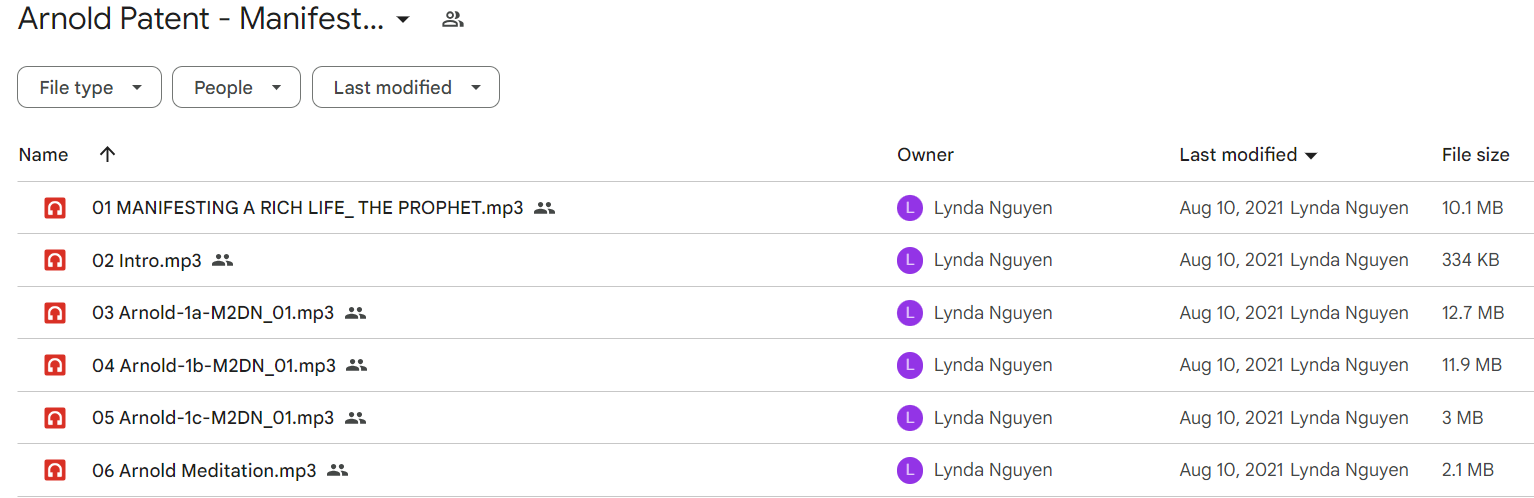Click the audio icon beside 02 Intro.mp3
Image resolution: width=1534 pixels, height=498 pixels.
55,260
